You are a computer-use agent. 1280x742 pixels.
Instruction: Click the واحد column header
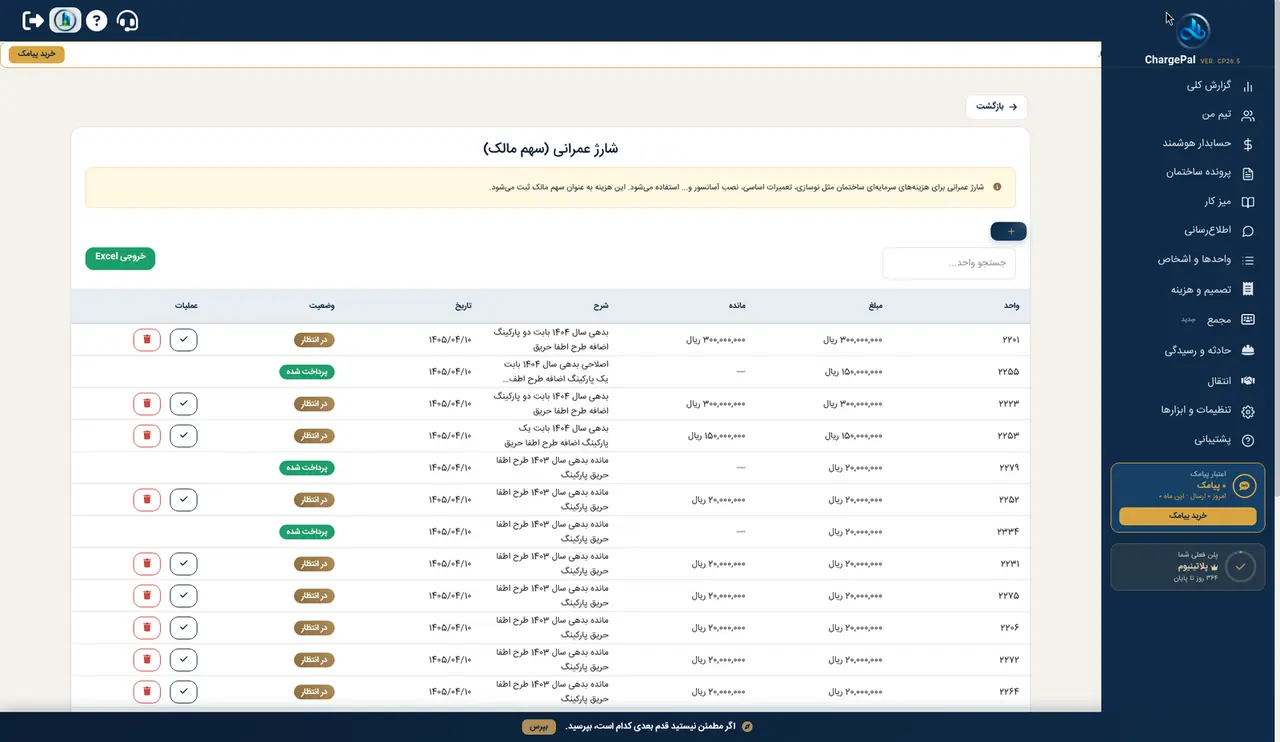coord(1011,306)
